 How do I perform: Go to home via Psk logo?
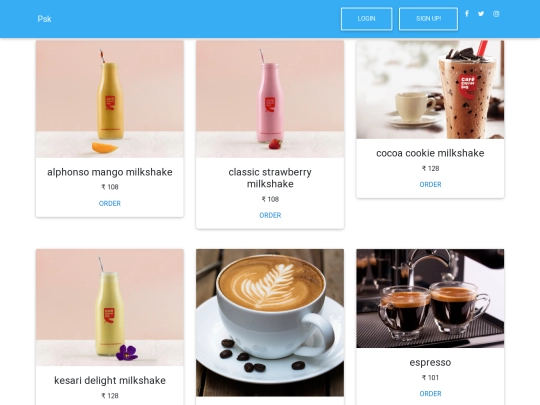[x=44, y=19]
